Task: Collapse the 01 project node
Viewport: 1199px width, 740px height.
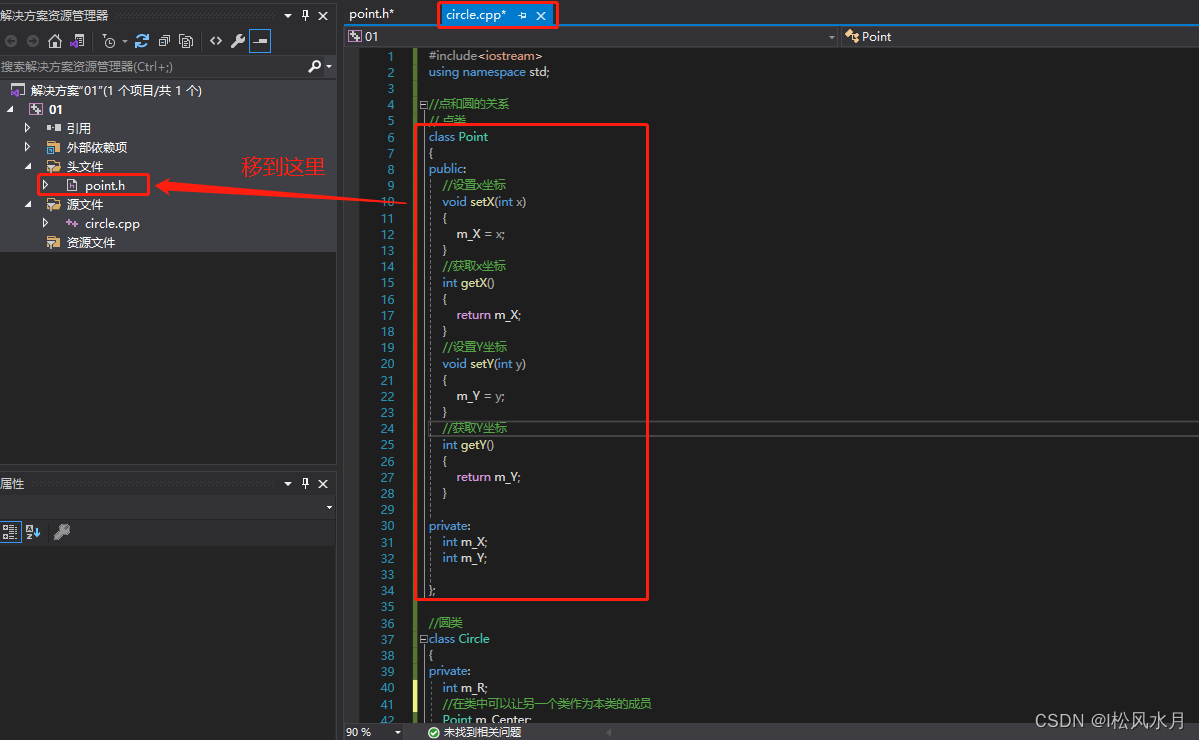Action: click(x=10, y=109)
